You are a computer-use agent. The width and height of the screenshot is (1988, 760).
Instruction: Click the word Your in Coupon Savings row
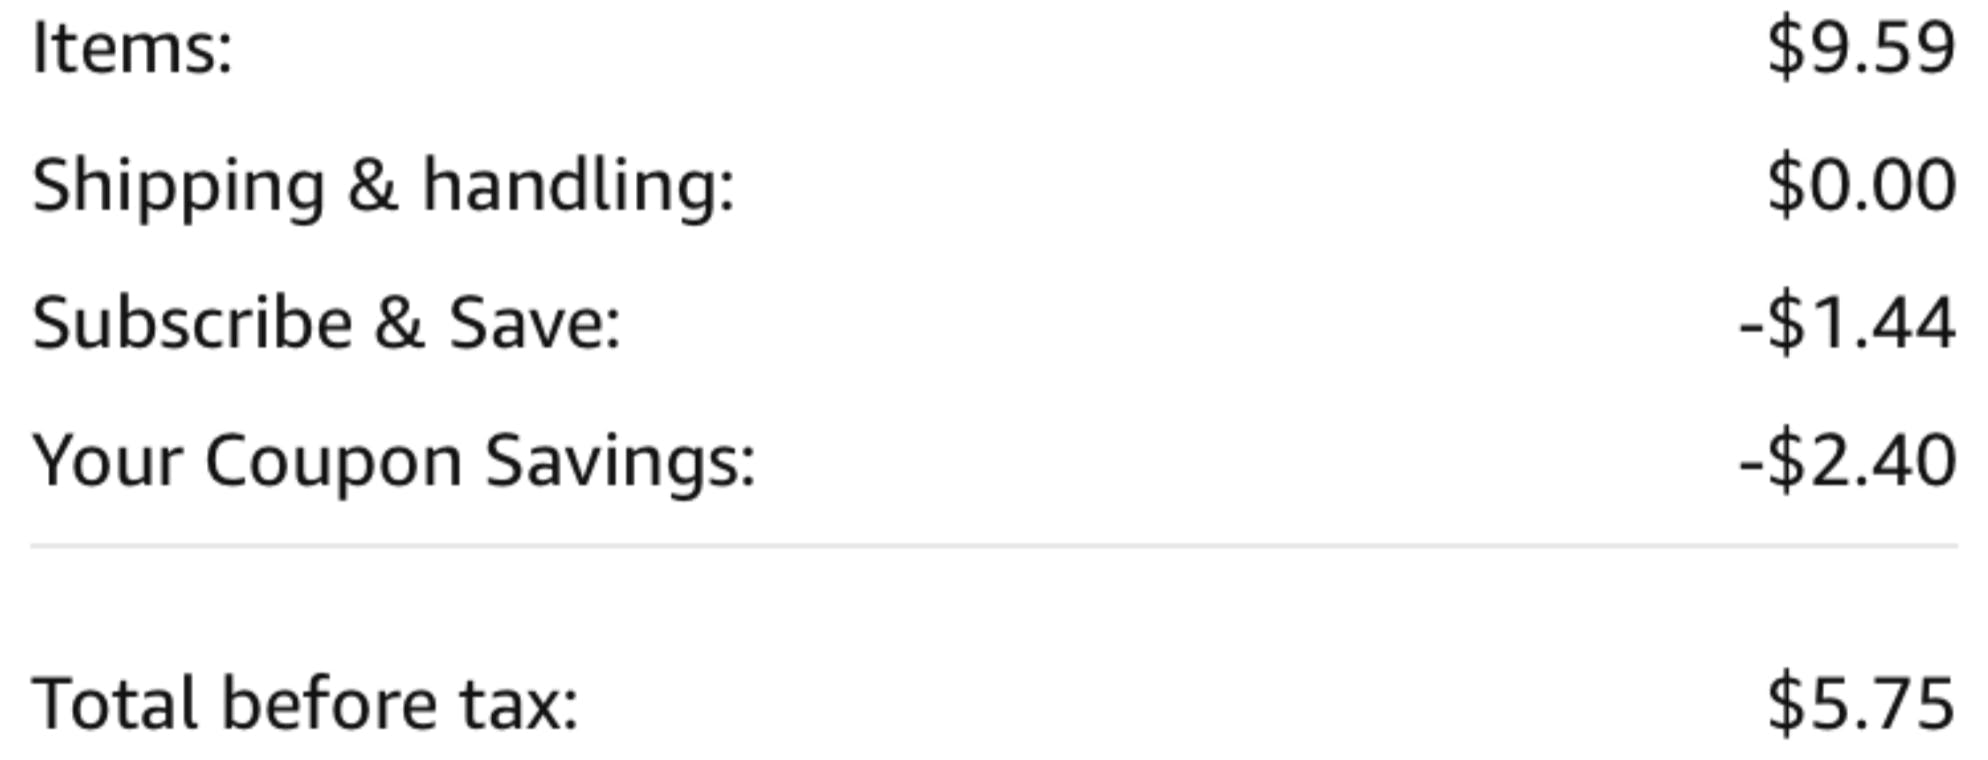coord(107,461)
